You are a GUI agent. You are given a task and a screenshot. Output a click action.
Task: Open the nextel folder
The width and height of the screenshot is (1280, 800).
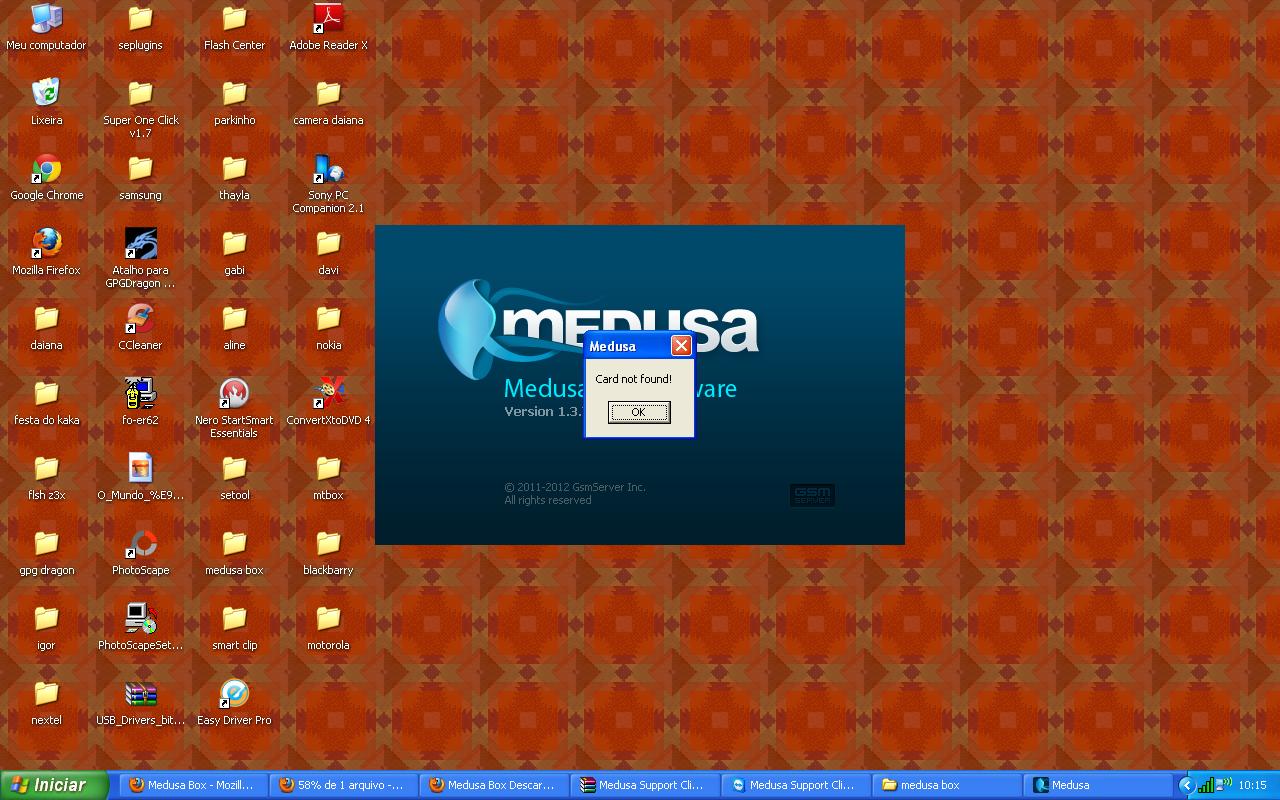click(x=46, y=693)
